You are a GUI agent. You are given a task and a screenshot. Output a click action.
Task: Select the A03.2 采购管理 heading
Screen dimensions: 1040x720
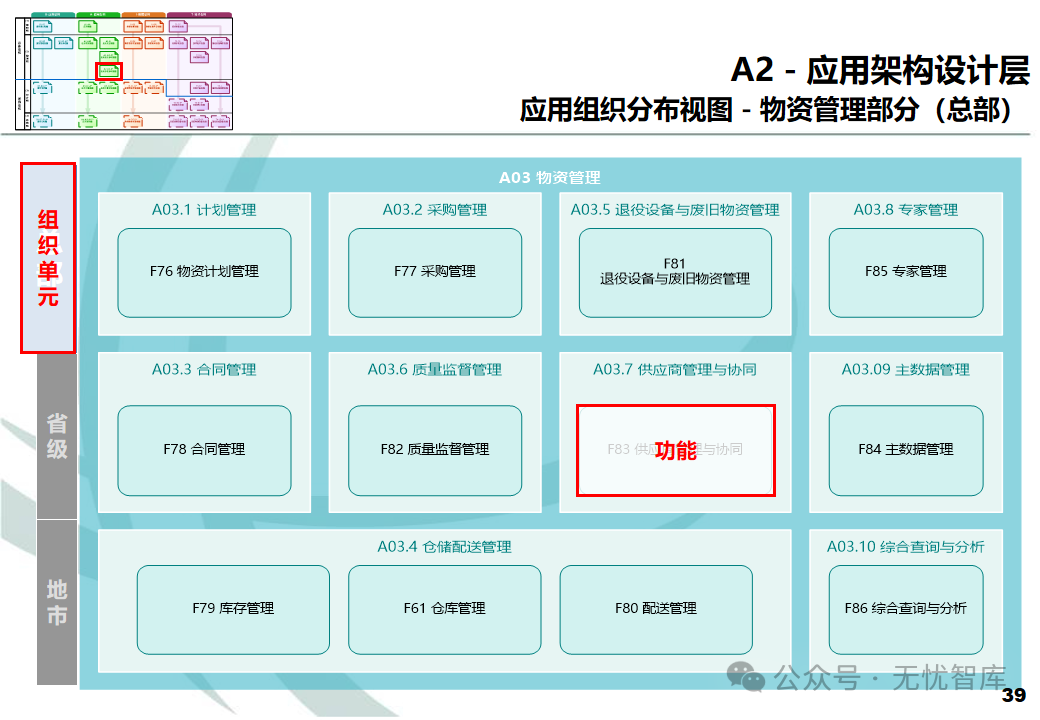(434, 210)
